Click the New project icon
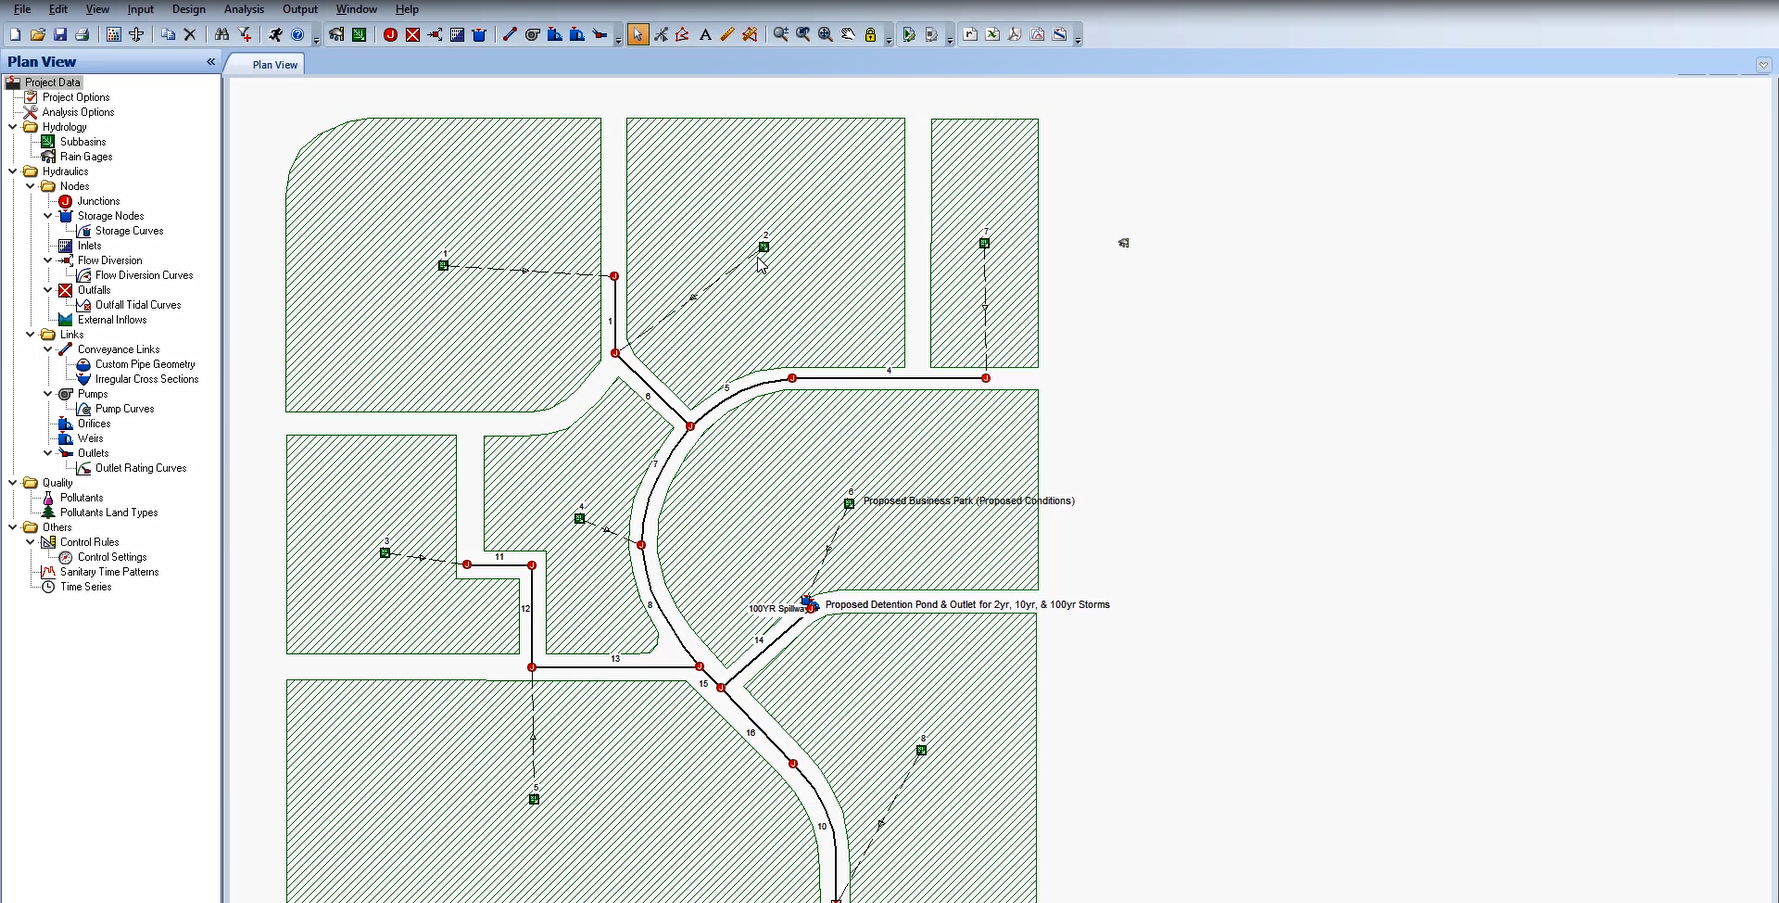The image size is (1779, 903). tap(15, 35)
